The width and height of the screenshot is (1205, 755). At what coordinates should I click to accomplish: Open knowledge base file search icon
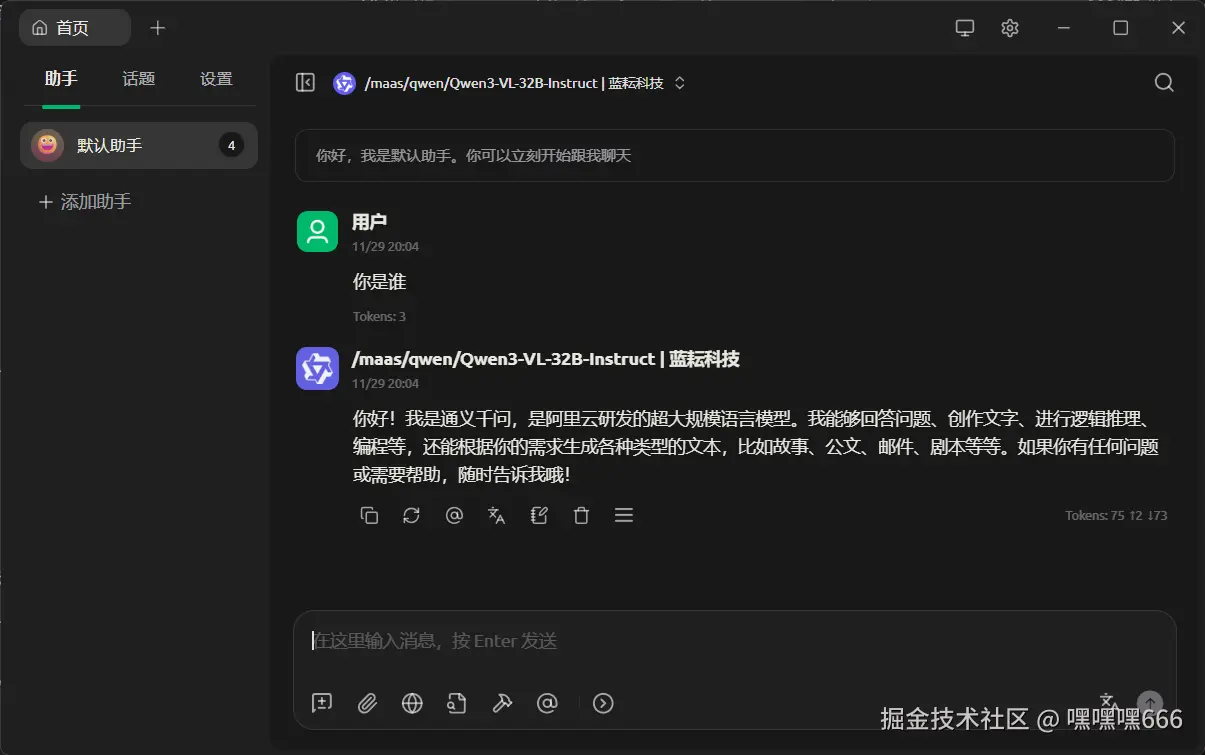pos(457,703)
